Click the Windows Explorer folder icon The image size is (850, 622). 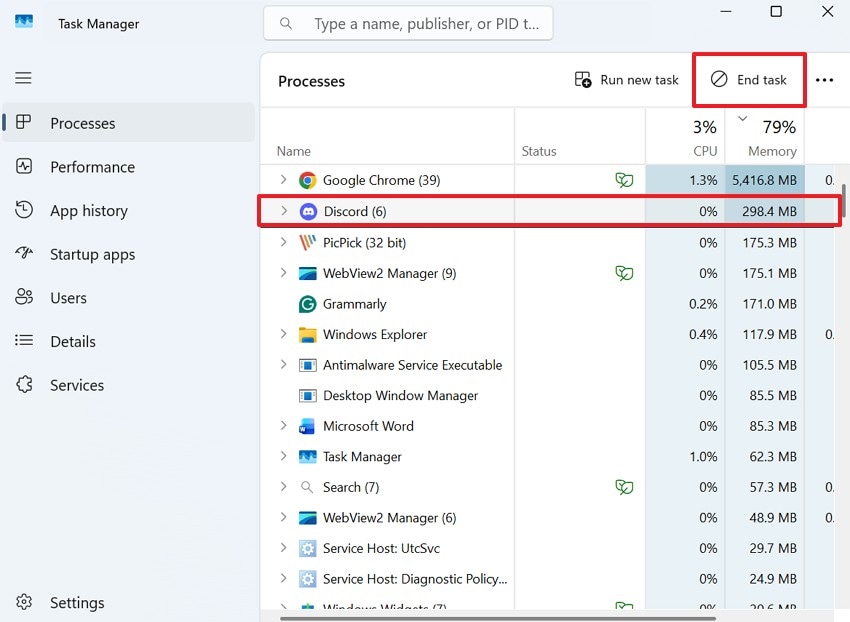tap(307, 335)
